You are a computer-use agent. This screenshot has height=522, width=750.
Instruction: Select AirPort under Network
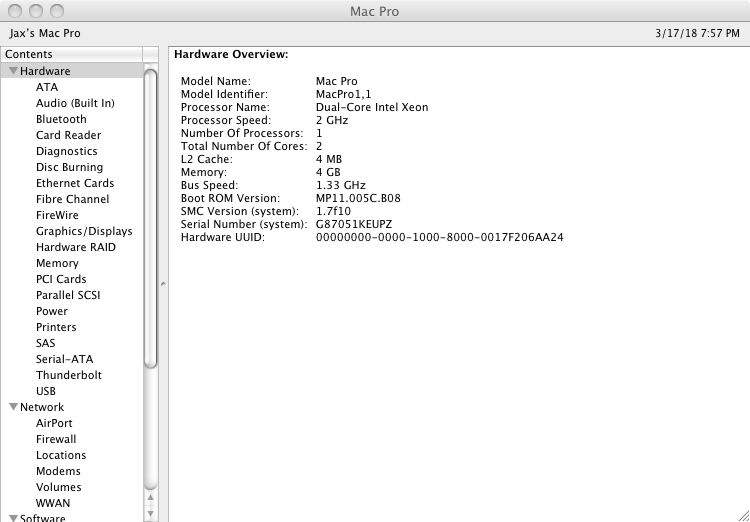click(54, 423)
